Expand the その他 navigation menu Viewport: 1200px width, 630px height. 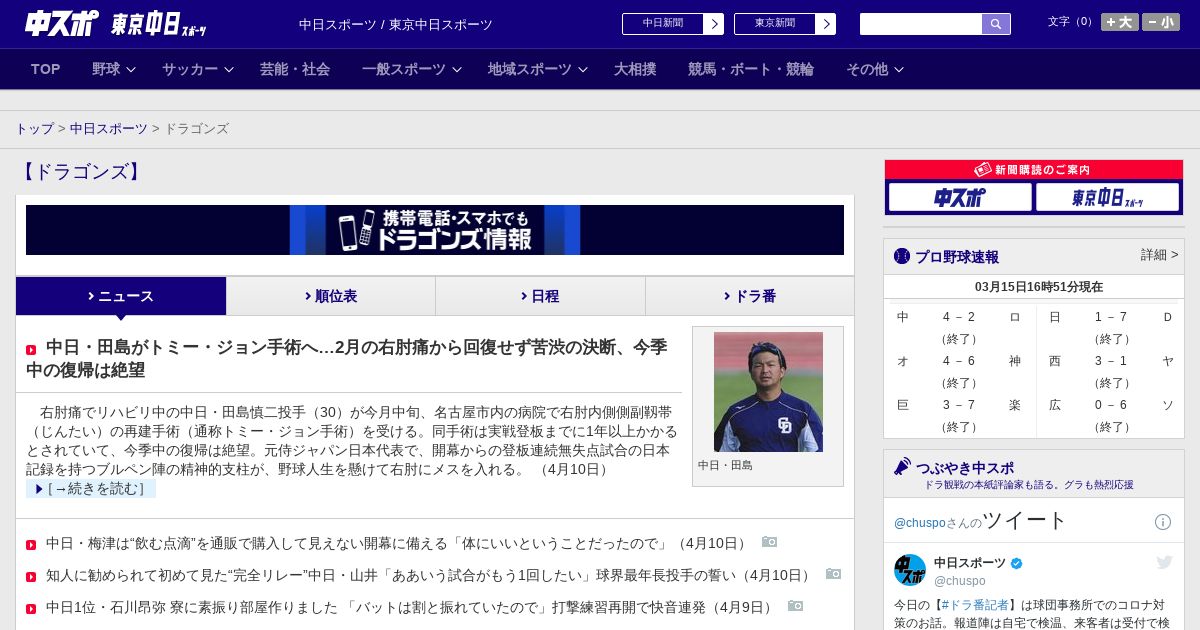tap(875, 69)
